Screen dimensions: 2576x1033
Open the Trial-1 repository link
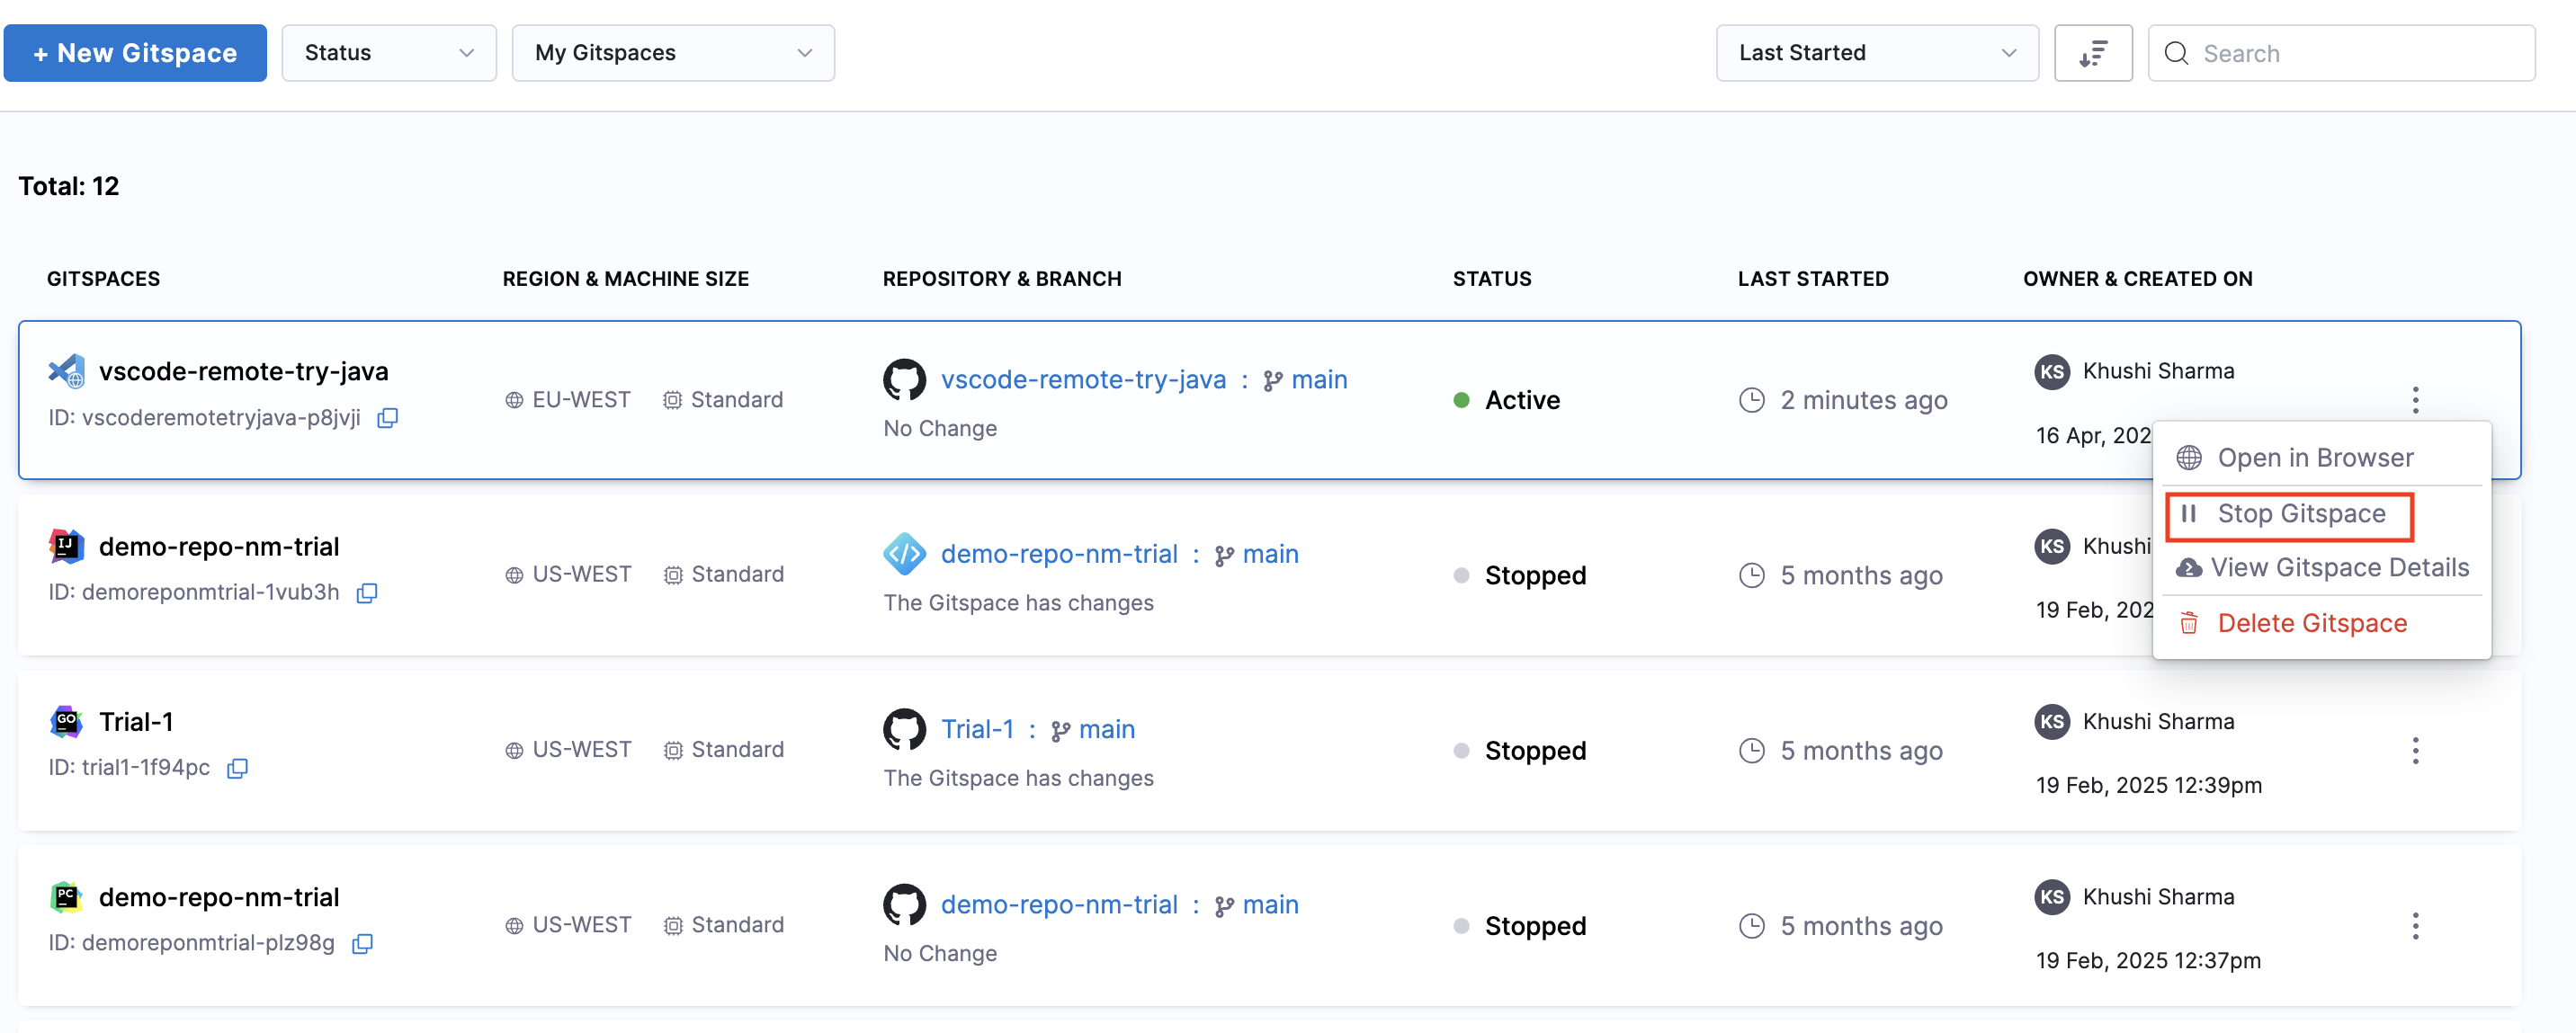point(977,730)
